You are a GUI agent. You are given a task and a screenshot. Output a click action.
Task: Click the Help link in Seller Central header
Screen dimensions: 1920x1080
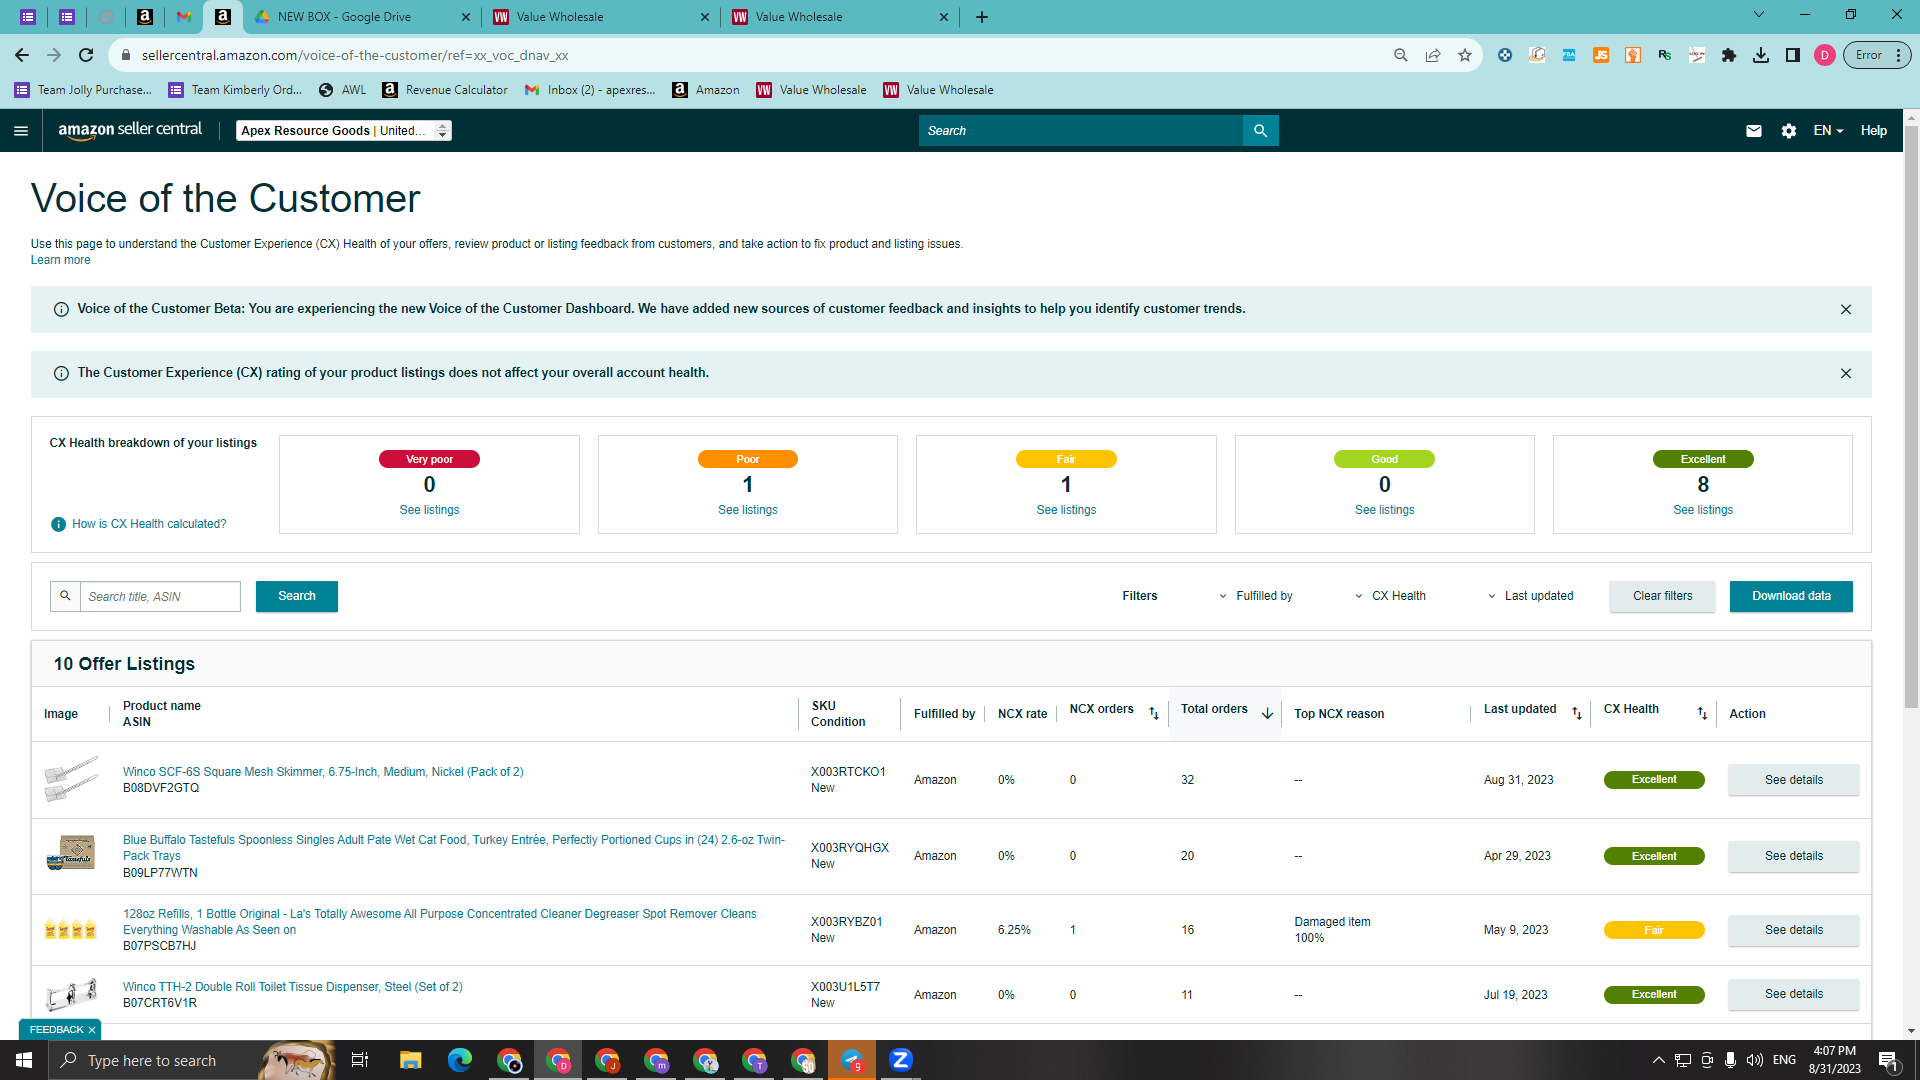click(1874, 131)
